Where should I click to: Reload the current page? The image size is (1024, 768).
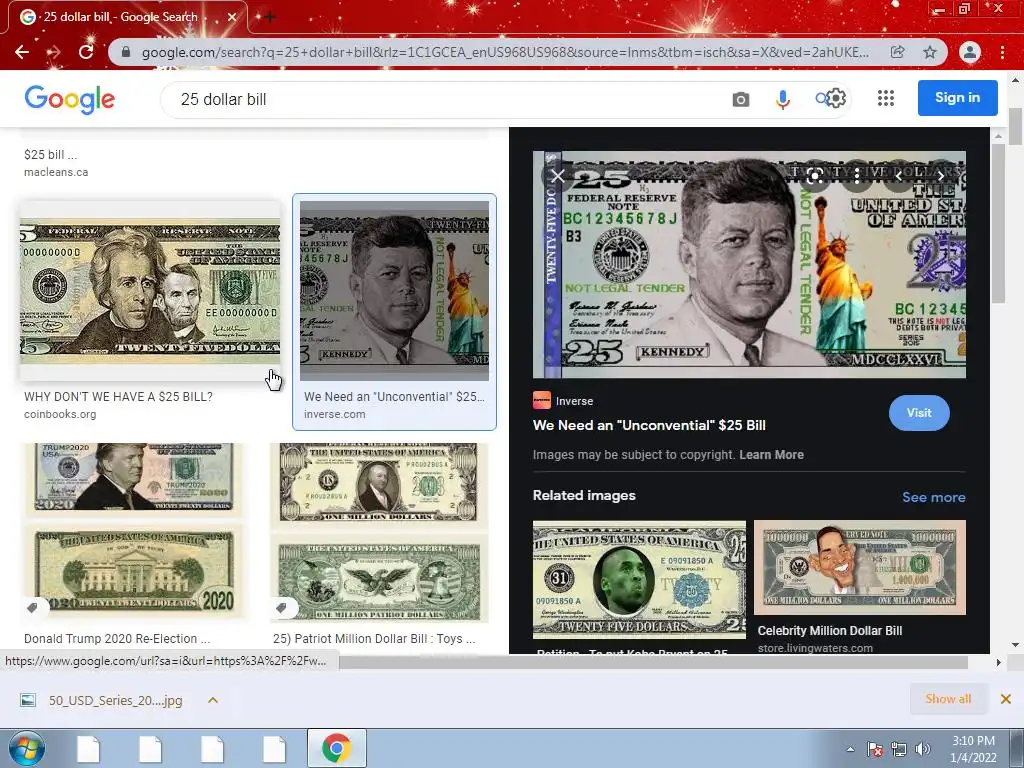pyautogui.click(x=86, y=52)
